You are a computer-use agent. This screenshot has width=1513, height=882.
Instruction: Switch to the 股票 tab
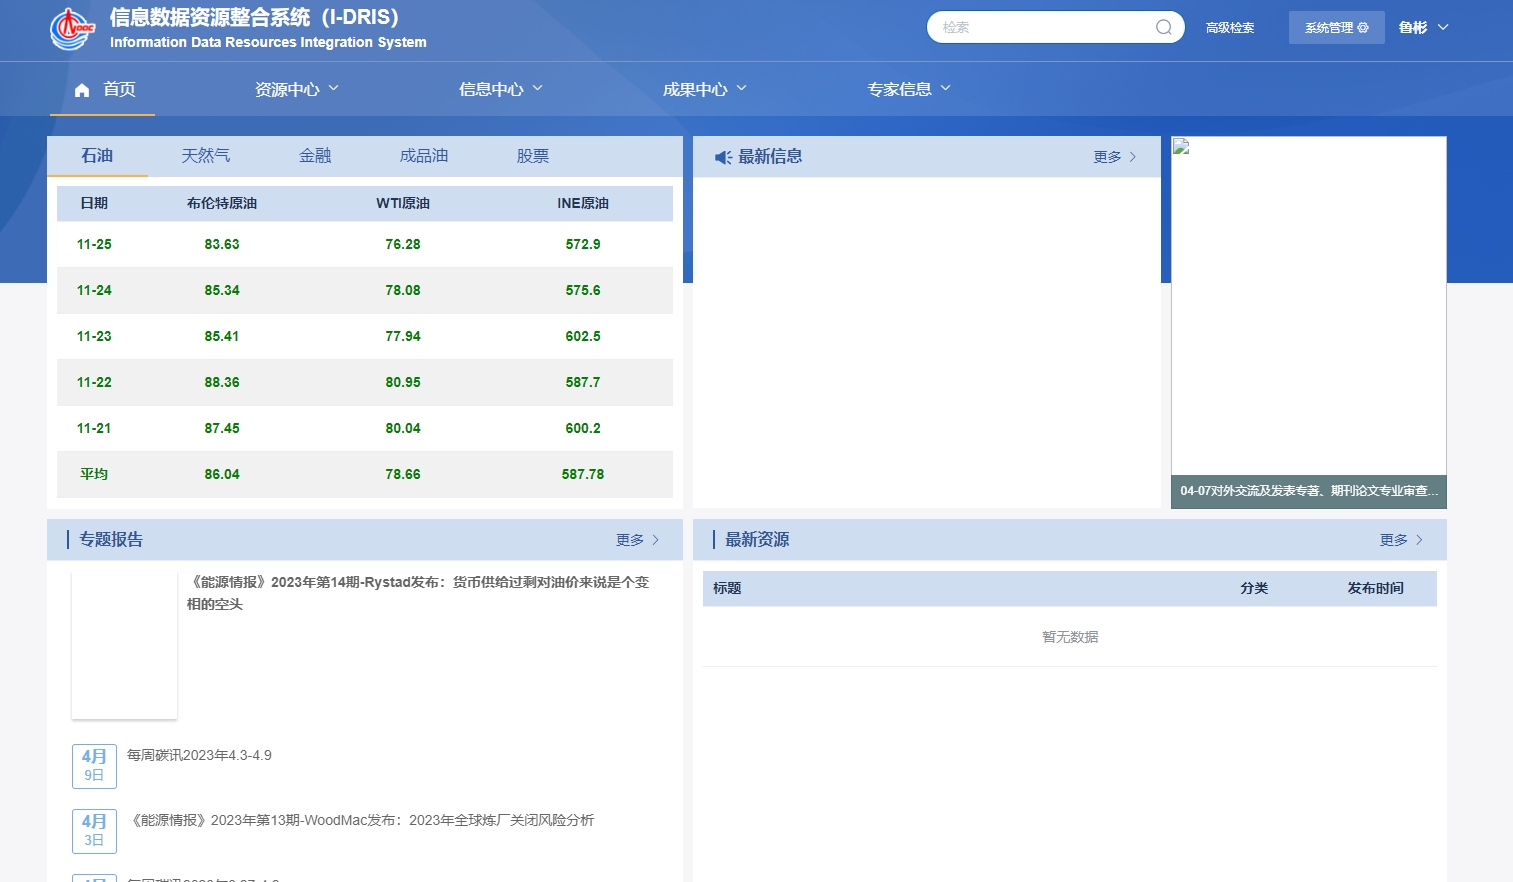(533, 156)
